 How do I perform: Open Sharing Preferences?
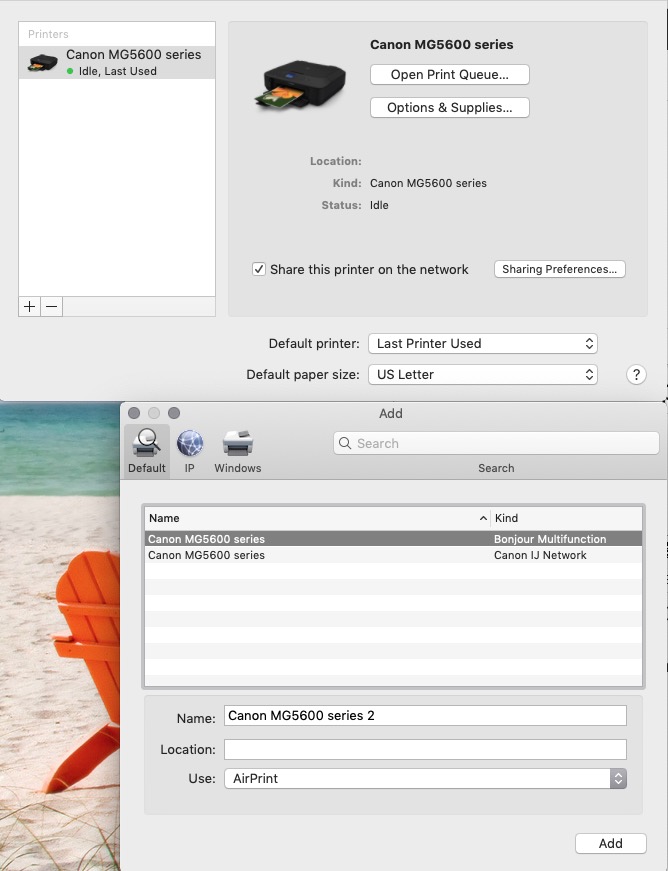tap(560, 269)
